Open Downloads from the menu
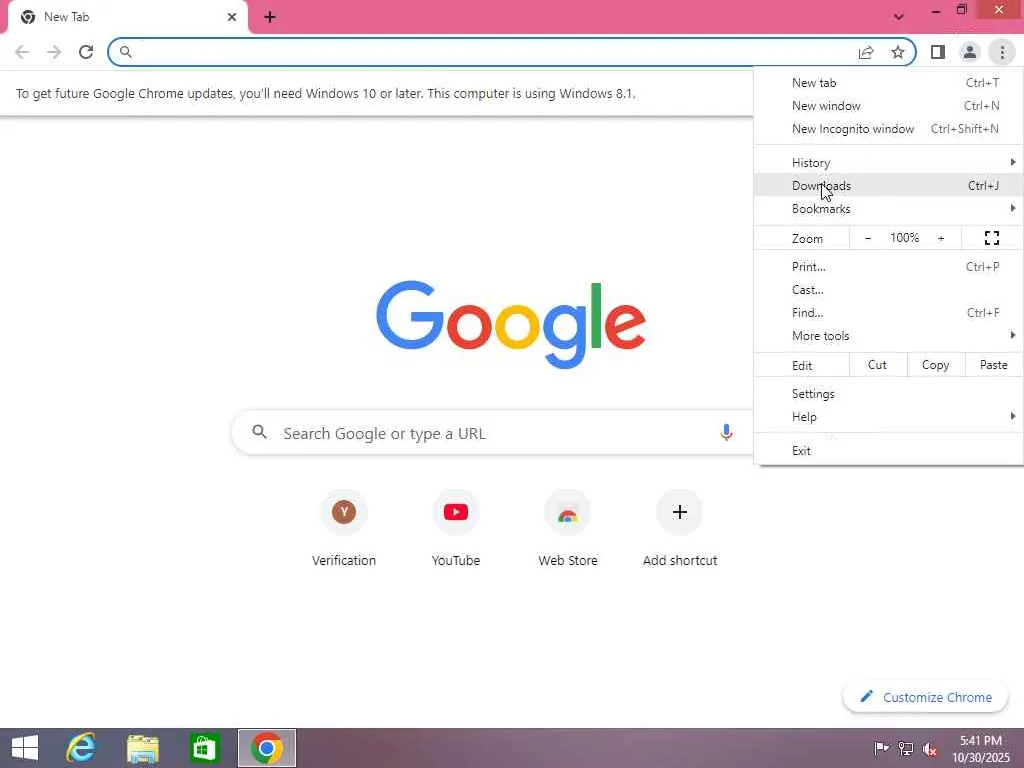 888,185
